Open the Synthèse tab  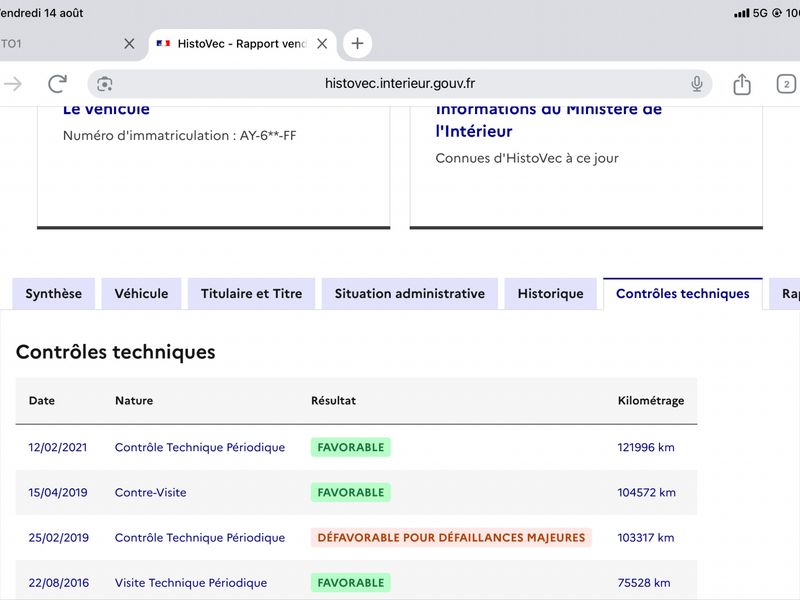click(x=54, y=293)
